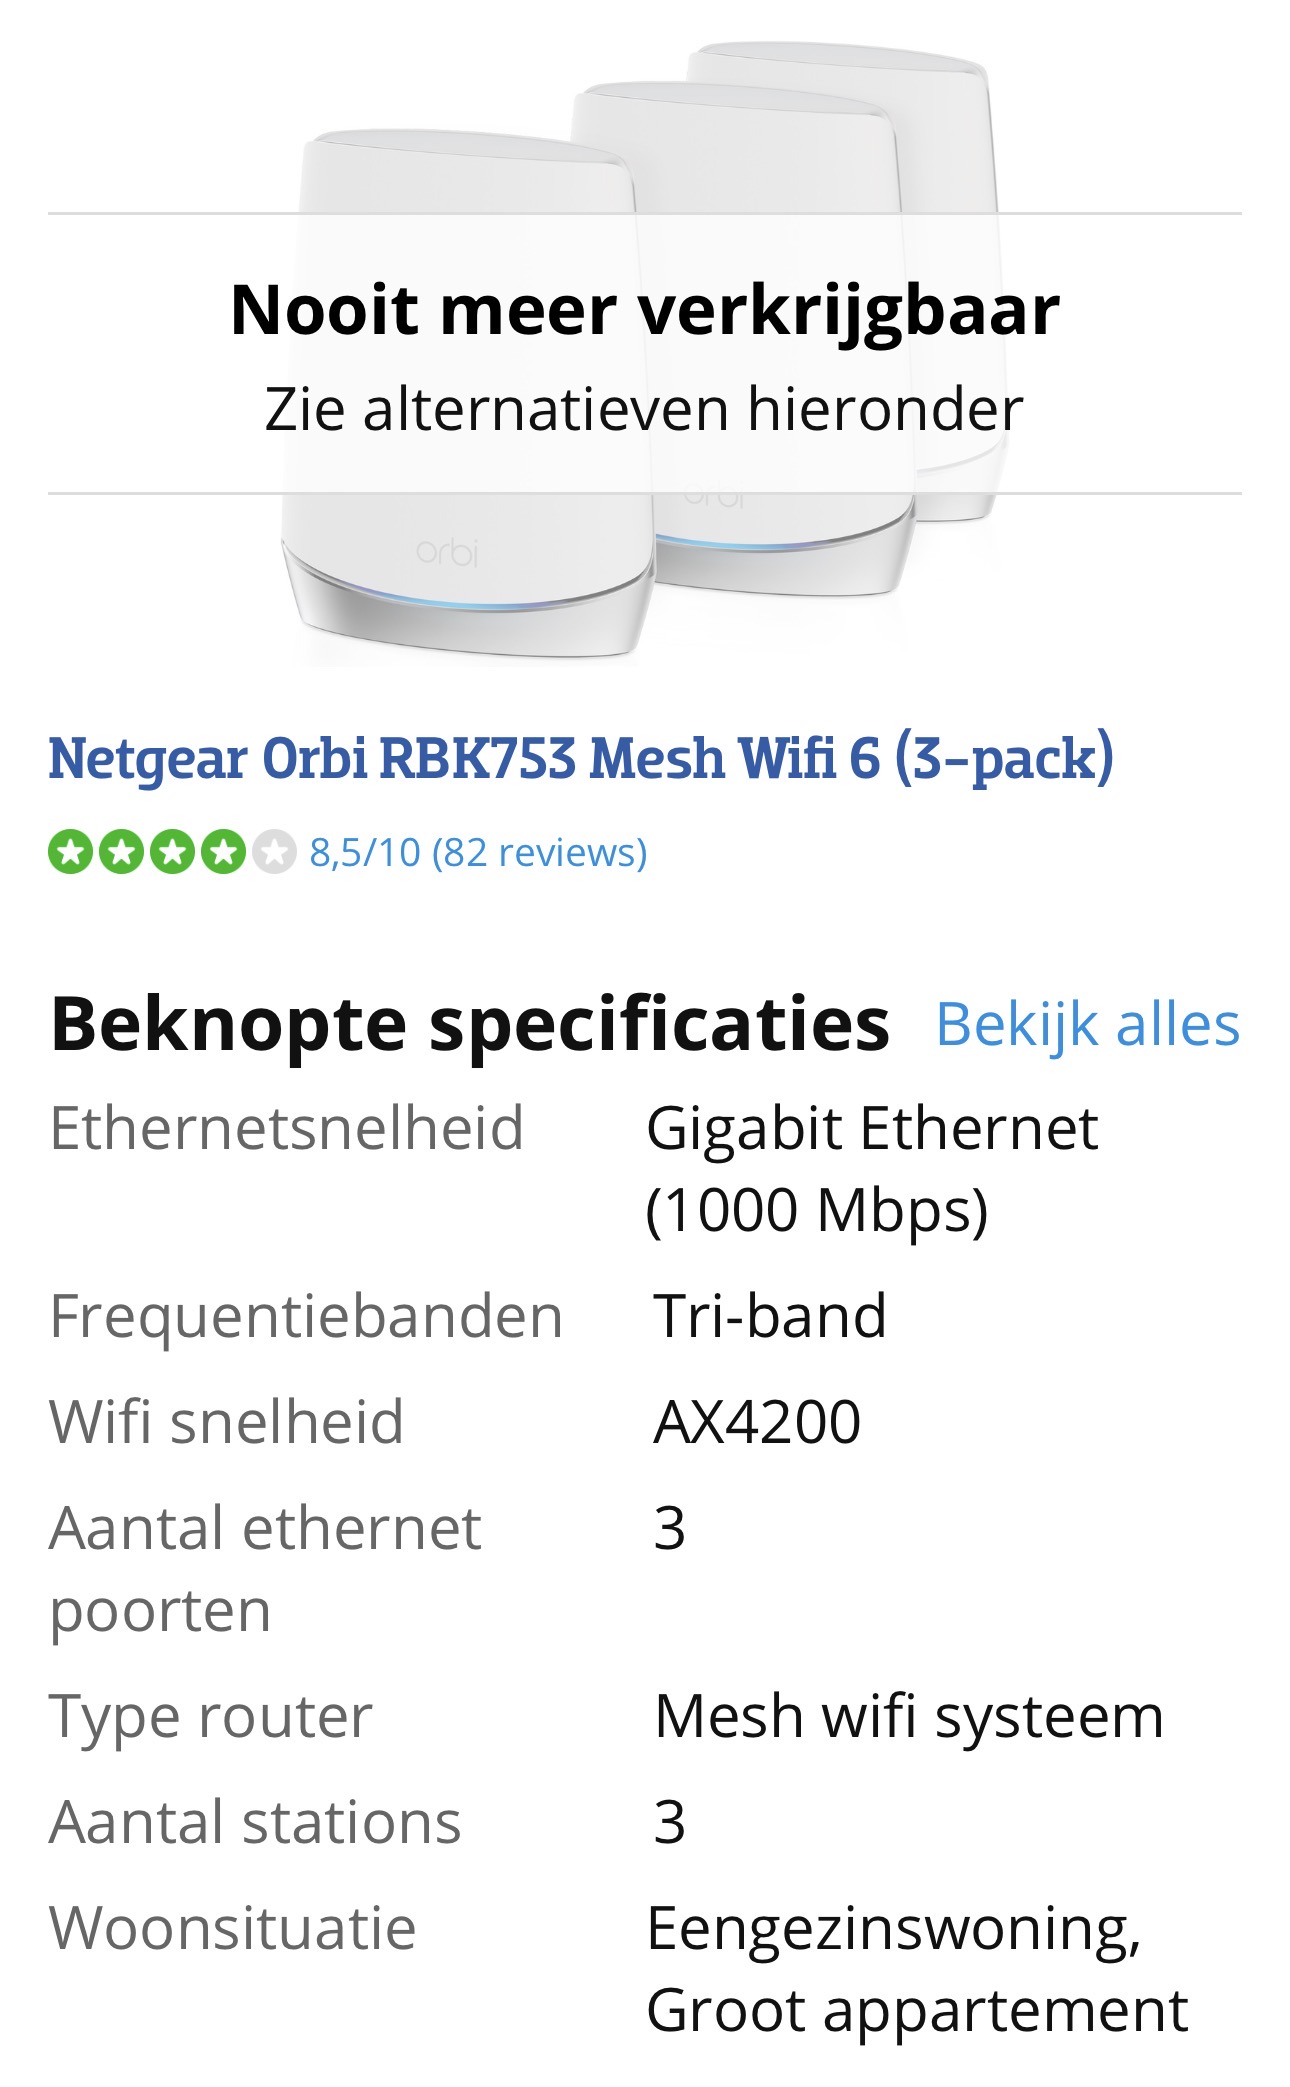
Task: Click the third green rating star
Action: 172,852
